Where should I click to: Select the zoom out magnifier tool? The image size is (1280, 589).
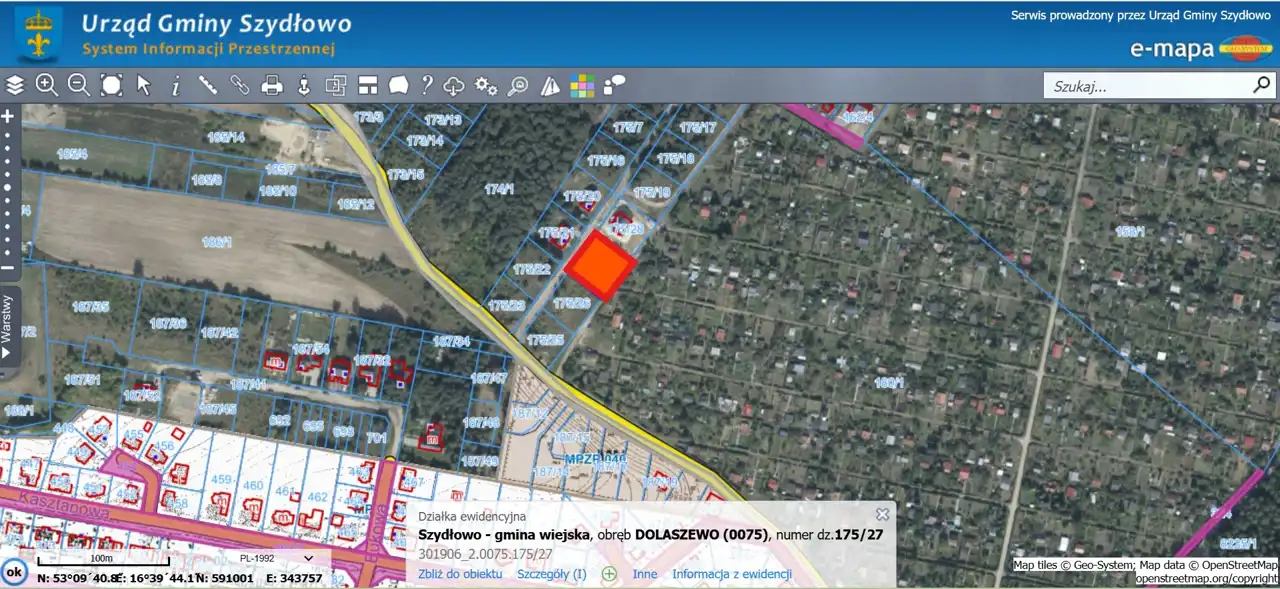point(78,85)
